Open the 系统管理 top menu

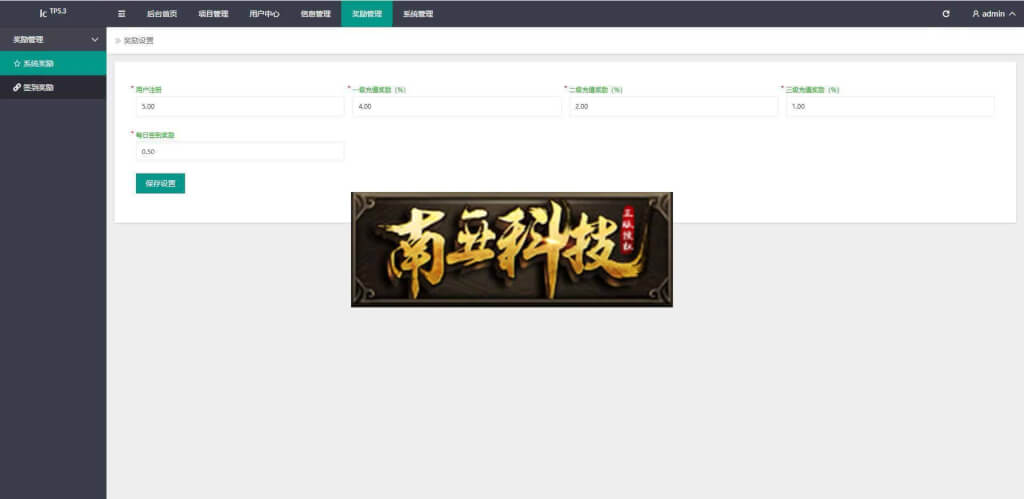418,14
